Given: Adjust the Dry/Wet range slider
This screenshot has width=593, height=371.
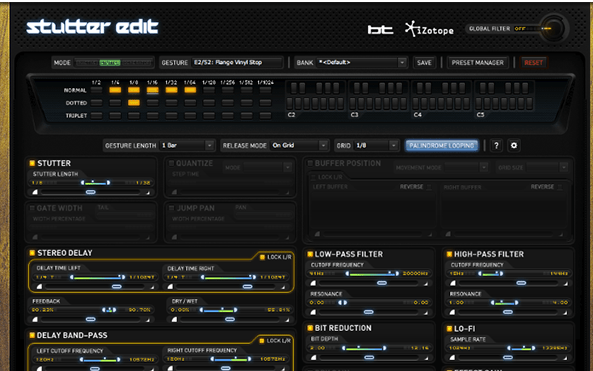Looking at the screenshot, I should click(218, 310).
